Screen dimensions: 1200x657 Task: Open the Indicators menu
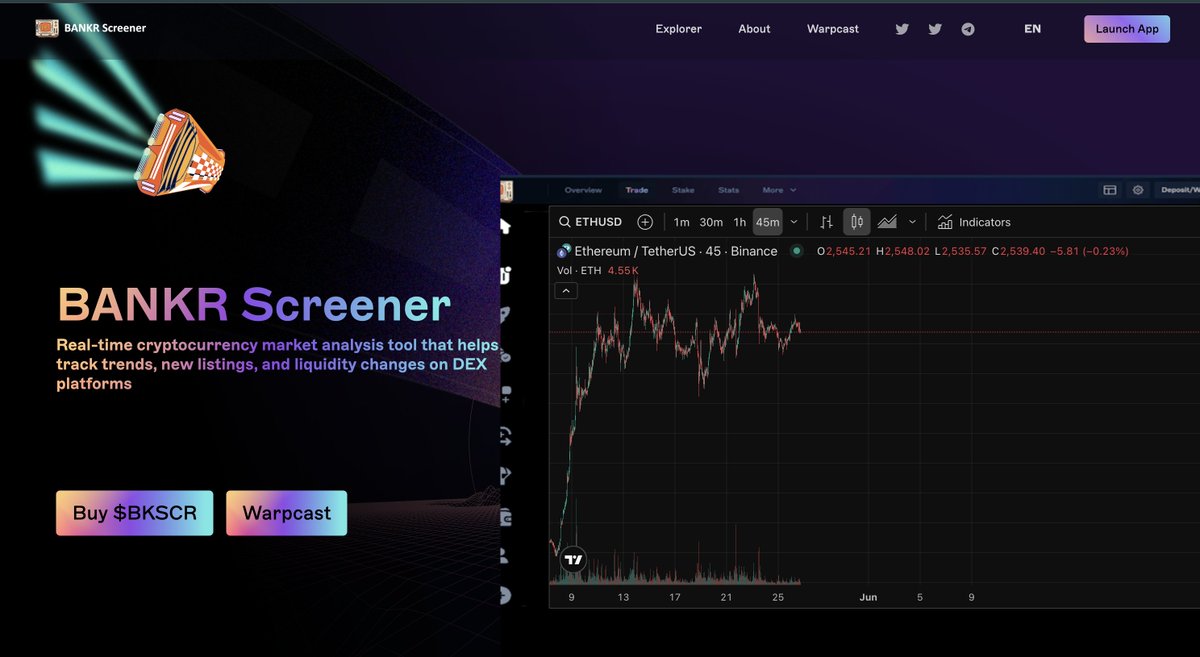point(974,222)
